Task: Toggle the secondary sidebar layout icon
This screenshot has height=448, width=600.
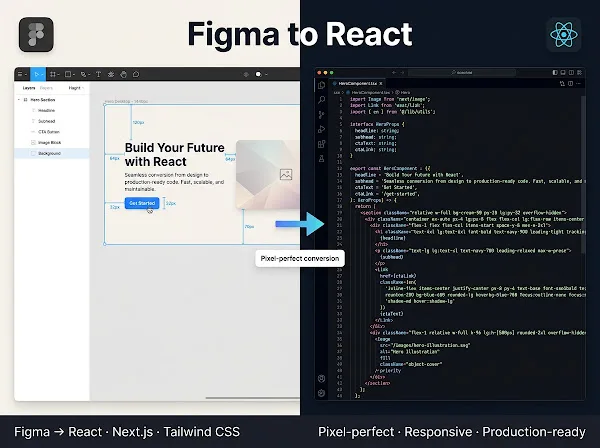Action: point(571,72)
